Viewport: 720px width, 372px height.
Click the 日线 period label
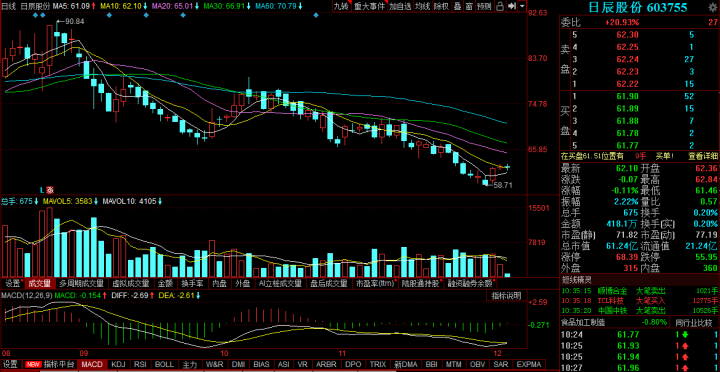pyautogui.click(x=9, y=6)
